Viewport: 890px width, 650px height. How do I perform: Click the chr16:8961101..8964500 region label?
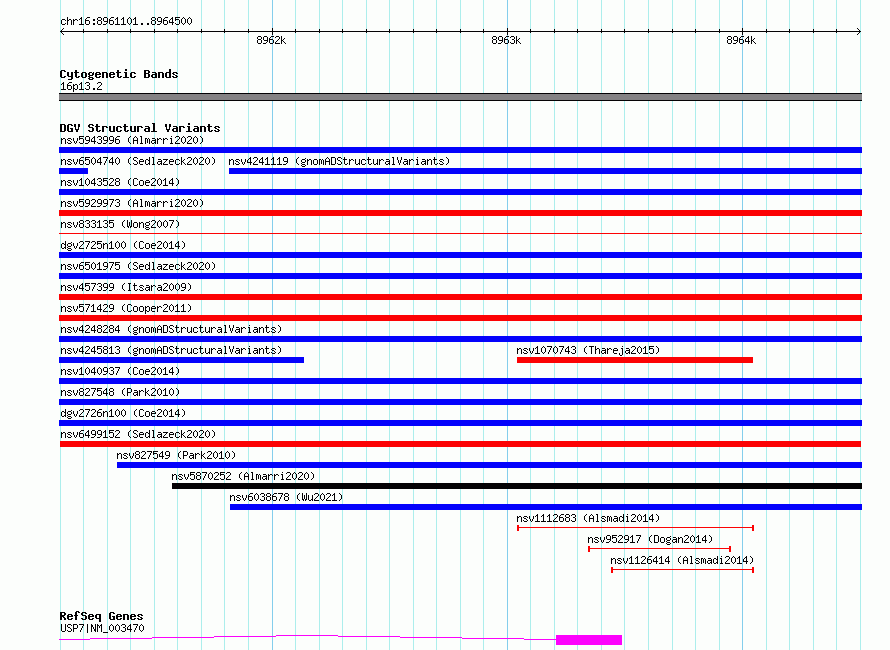126,21
